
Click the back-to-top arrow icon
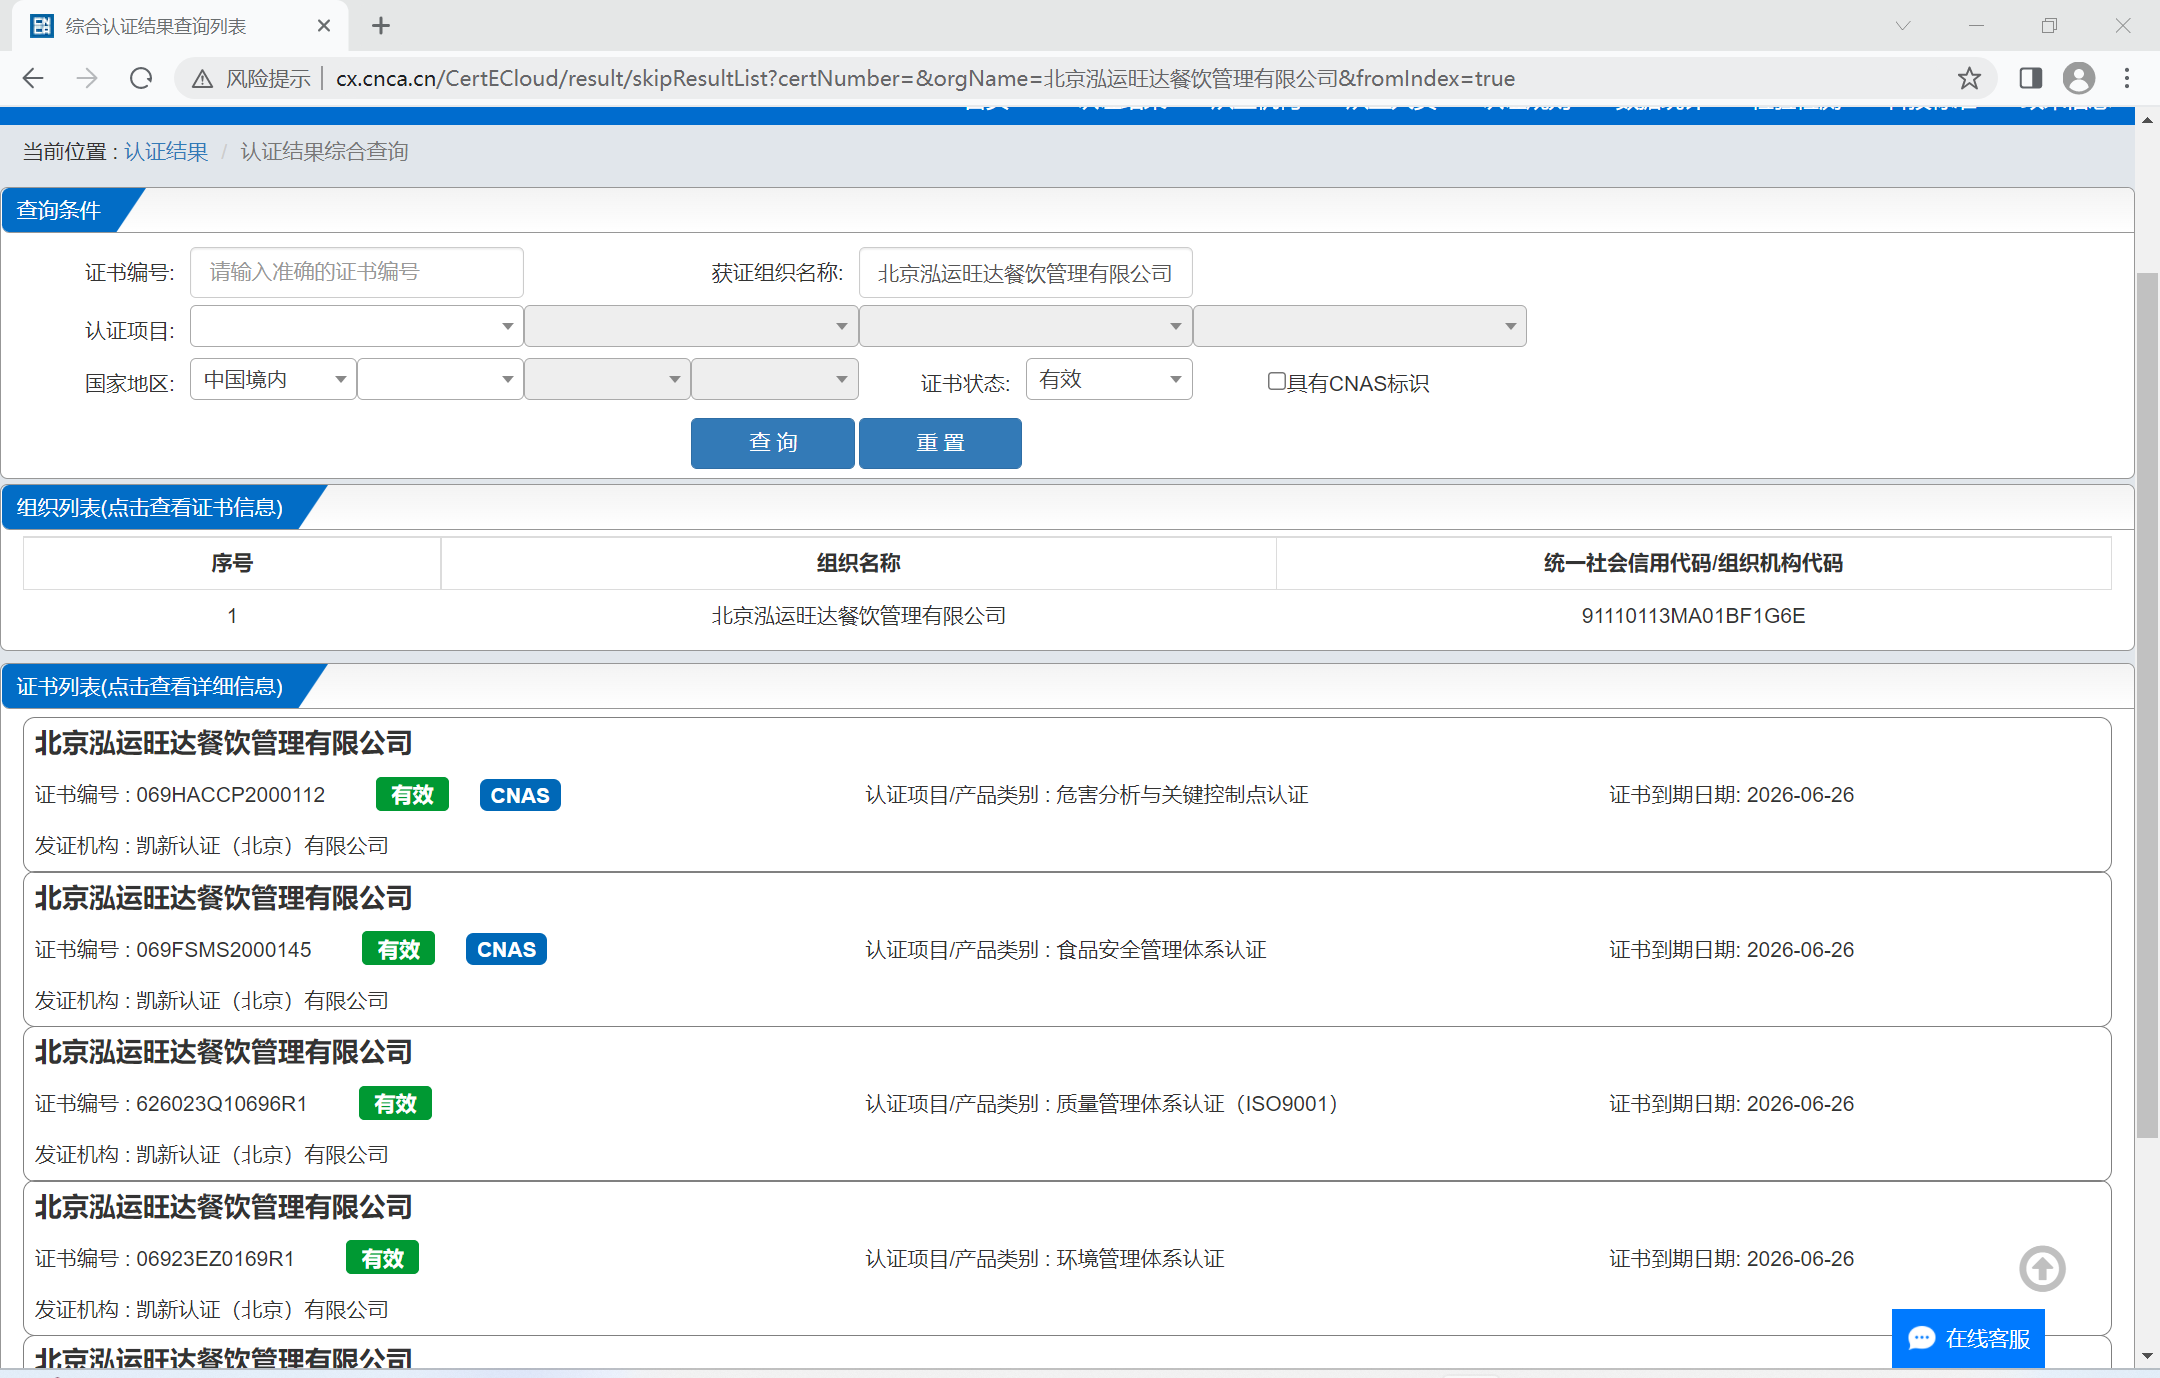(2042, 1269)
